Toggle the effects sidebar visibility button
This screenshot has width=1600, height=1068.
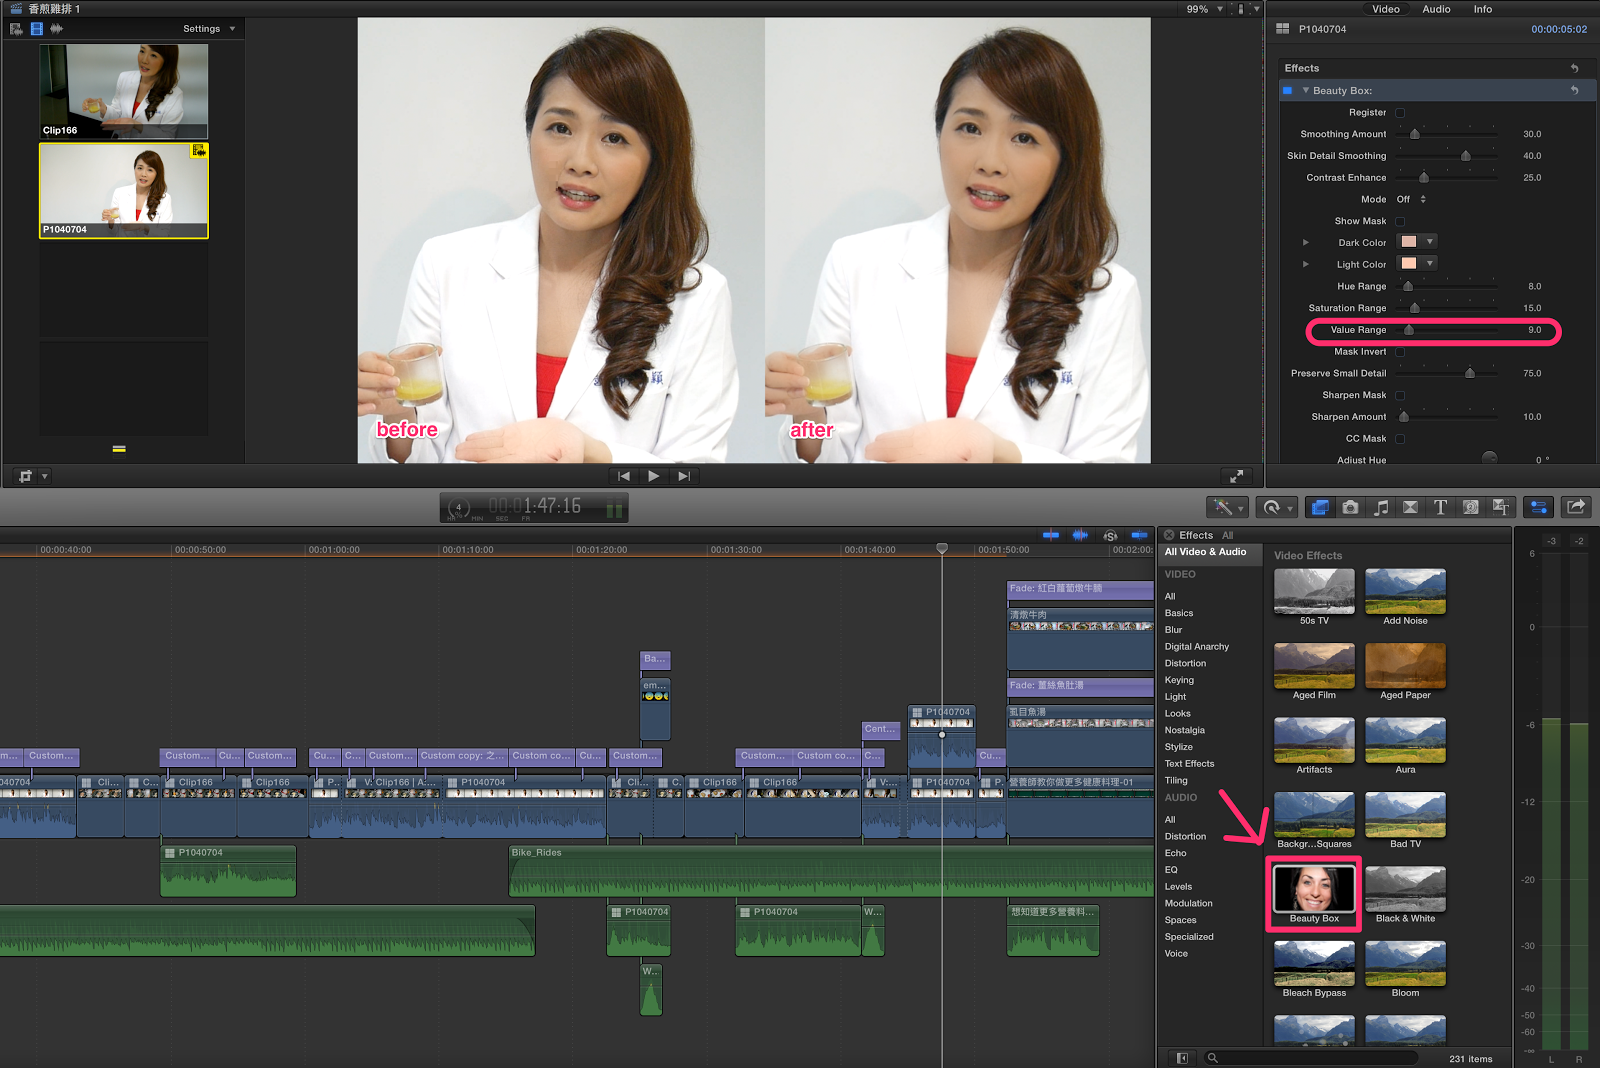pos(1182,1058)
